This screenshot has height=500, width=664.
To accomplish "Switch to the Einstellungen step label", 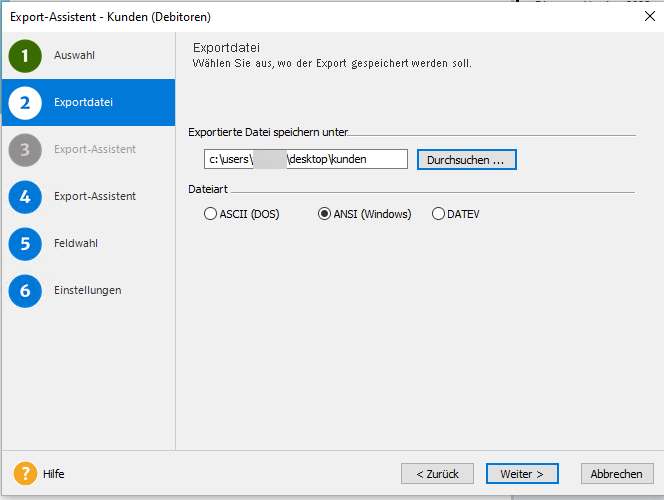I will (88, 290).
